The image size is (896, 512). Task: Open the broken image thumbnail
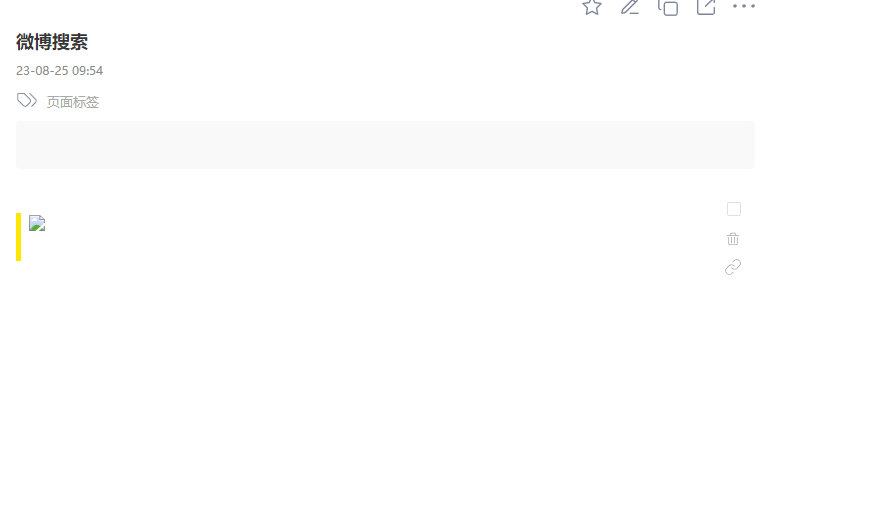coord(37,223)
